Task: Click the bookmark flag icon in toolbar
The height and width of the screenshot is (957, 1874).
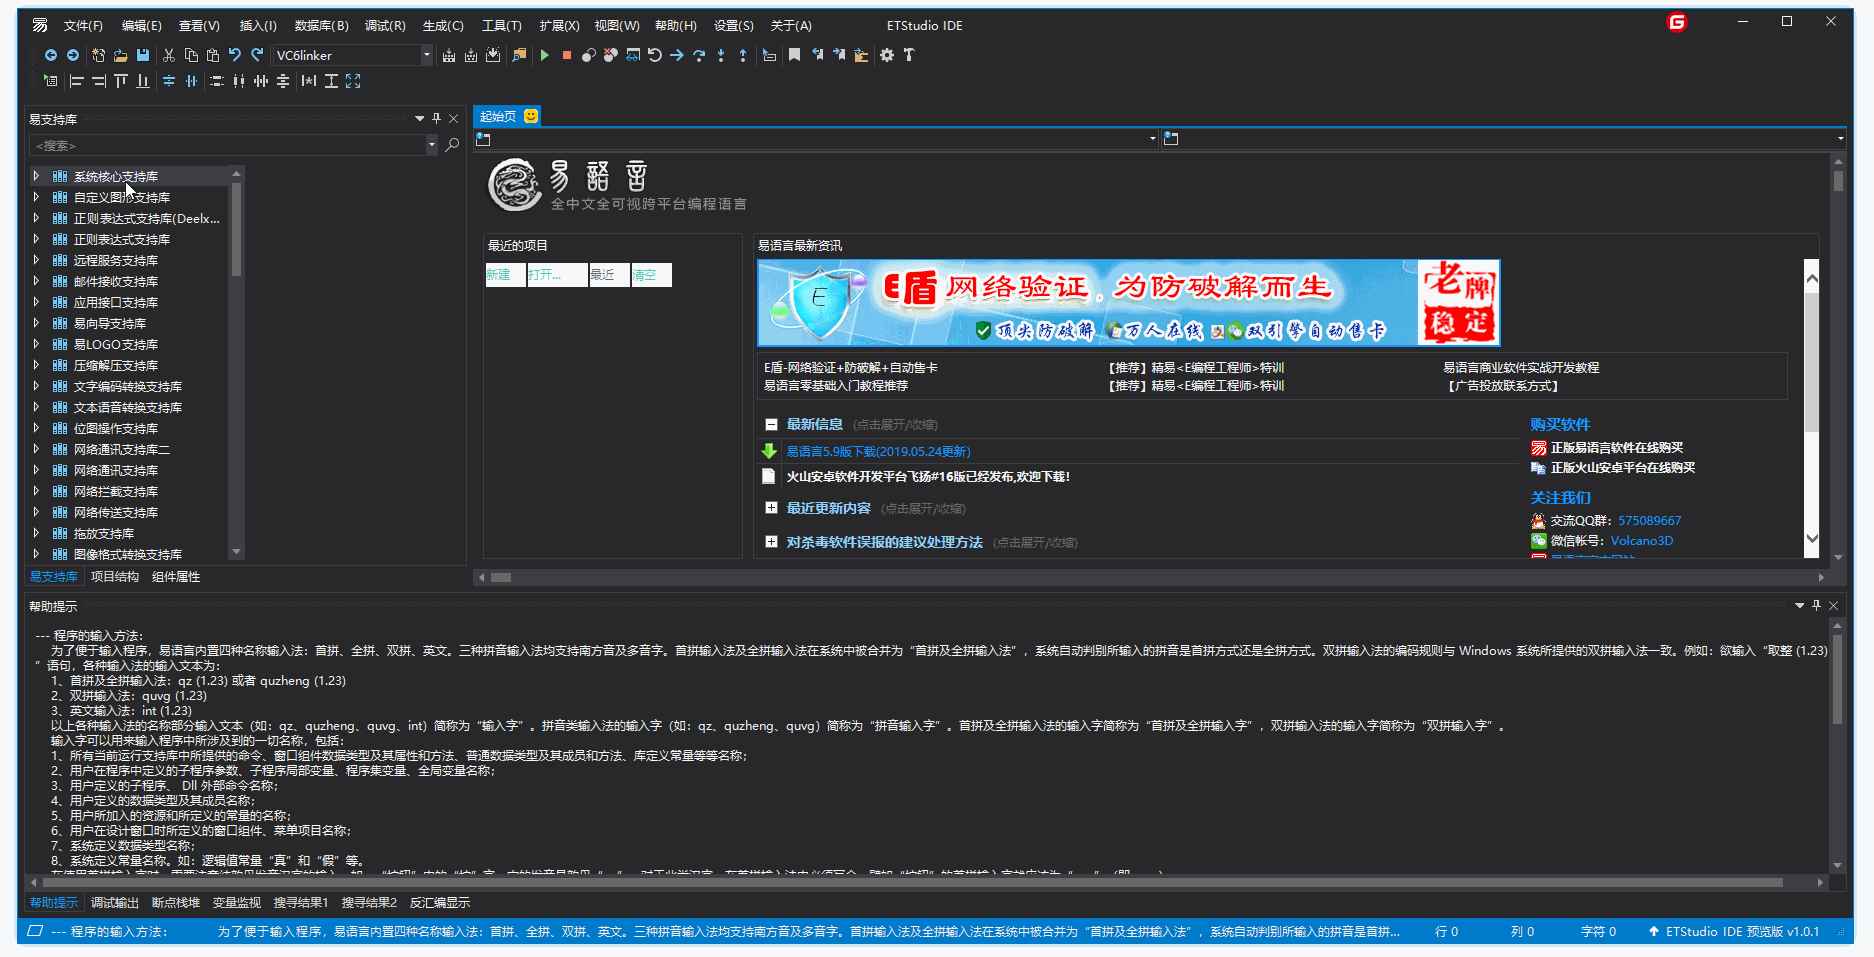Action: pos(794,55)
